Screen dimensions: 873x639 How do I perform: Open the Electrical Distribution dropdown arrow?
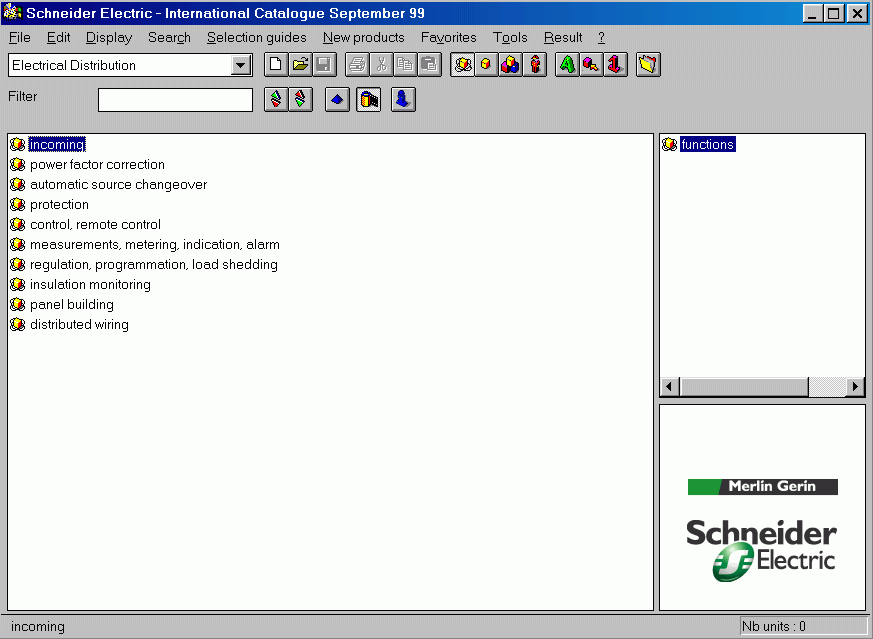[241, 65]
